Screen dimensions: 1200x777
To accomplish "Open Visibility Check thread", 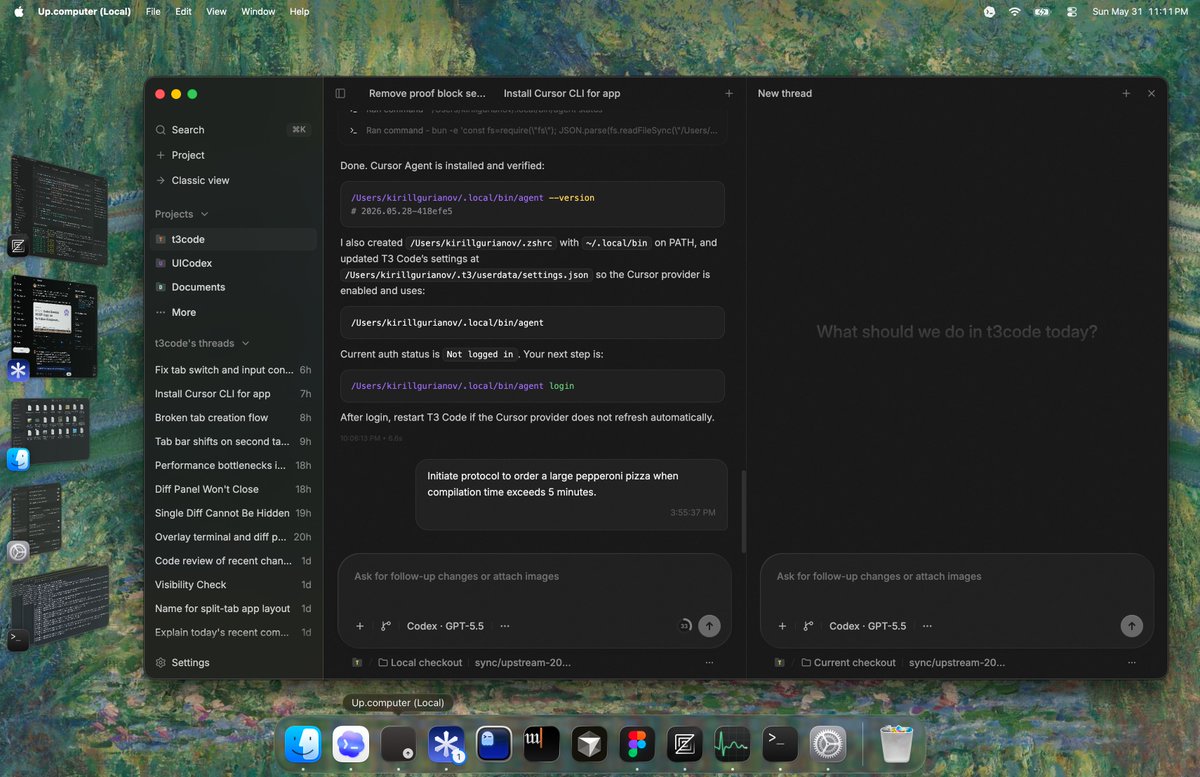I will click(232, 585).
